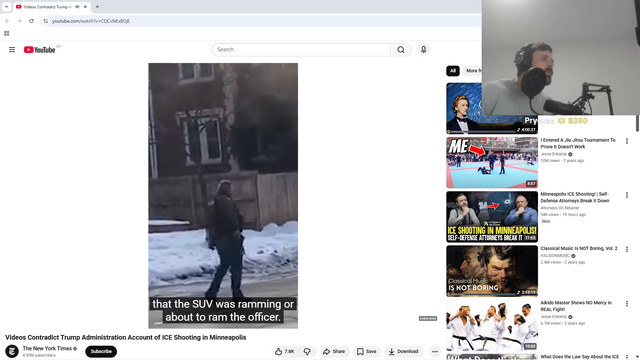Open 'Minneapolis ICE Shooting! Self-Defense Attorneys' title
The height and width of the screenshot is (360, 640).
575,198
